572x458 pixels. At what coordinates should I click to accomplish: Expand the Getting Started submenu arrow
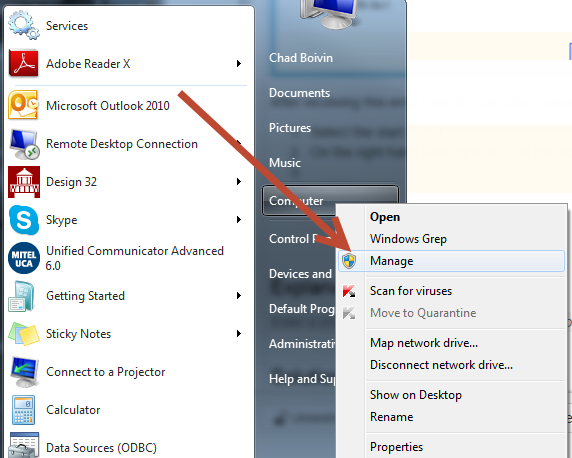click(239, 295)
